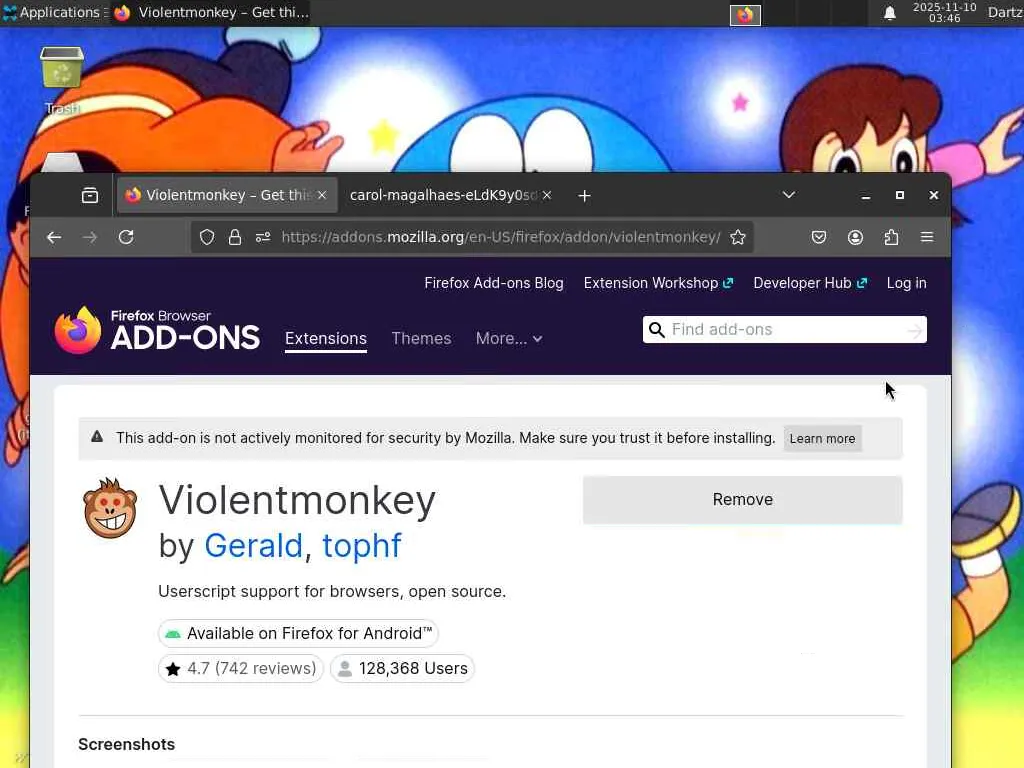Image resolution: width=1024 pixels, height=768 pixels.
Task: Open the Trash desktop icon
Action: pos(62,80)
